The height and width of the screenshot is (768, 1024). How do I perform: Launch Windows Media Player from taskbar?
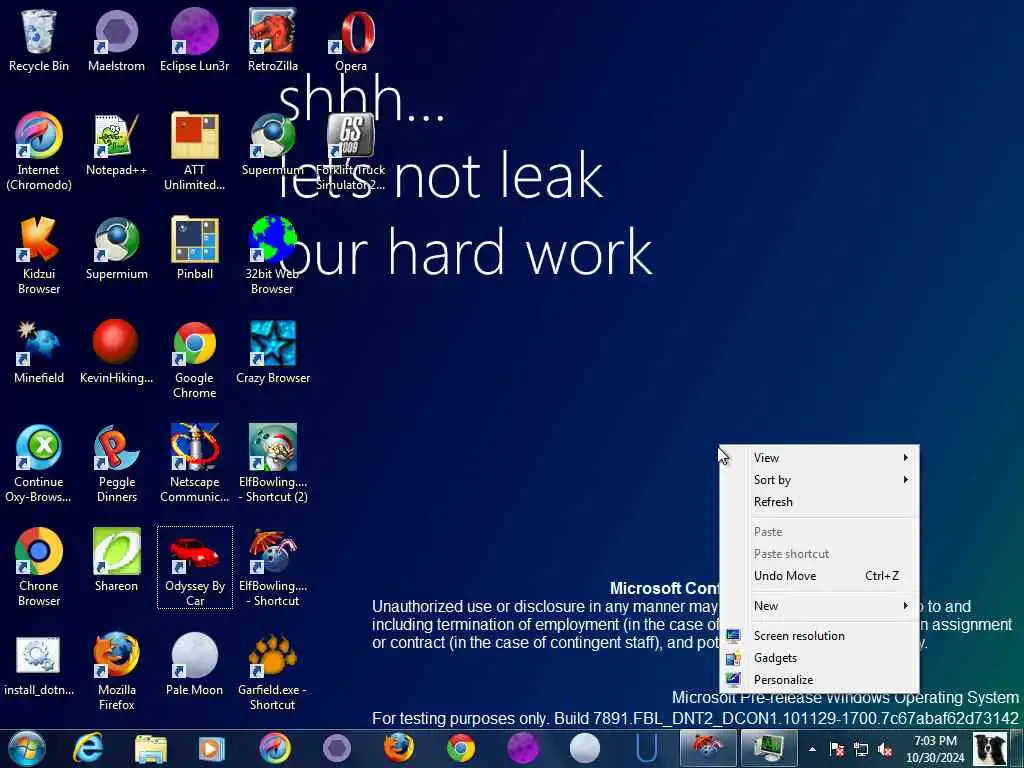[x=212, y=748]
